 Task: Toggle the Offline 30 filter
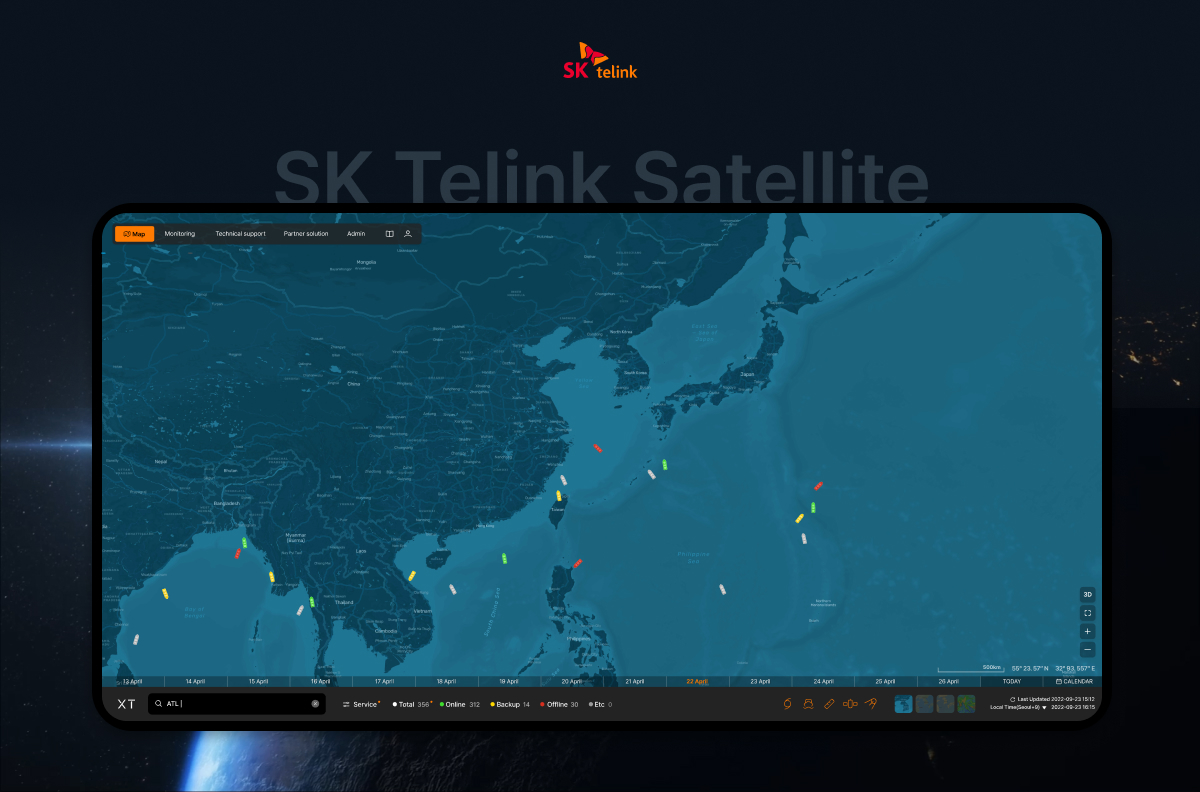[559, 704]
